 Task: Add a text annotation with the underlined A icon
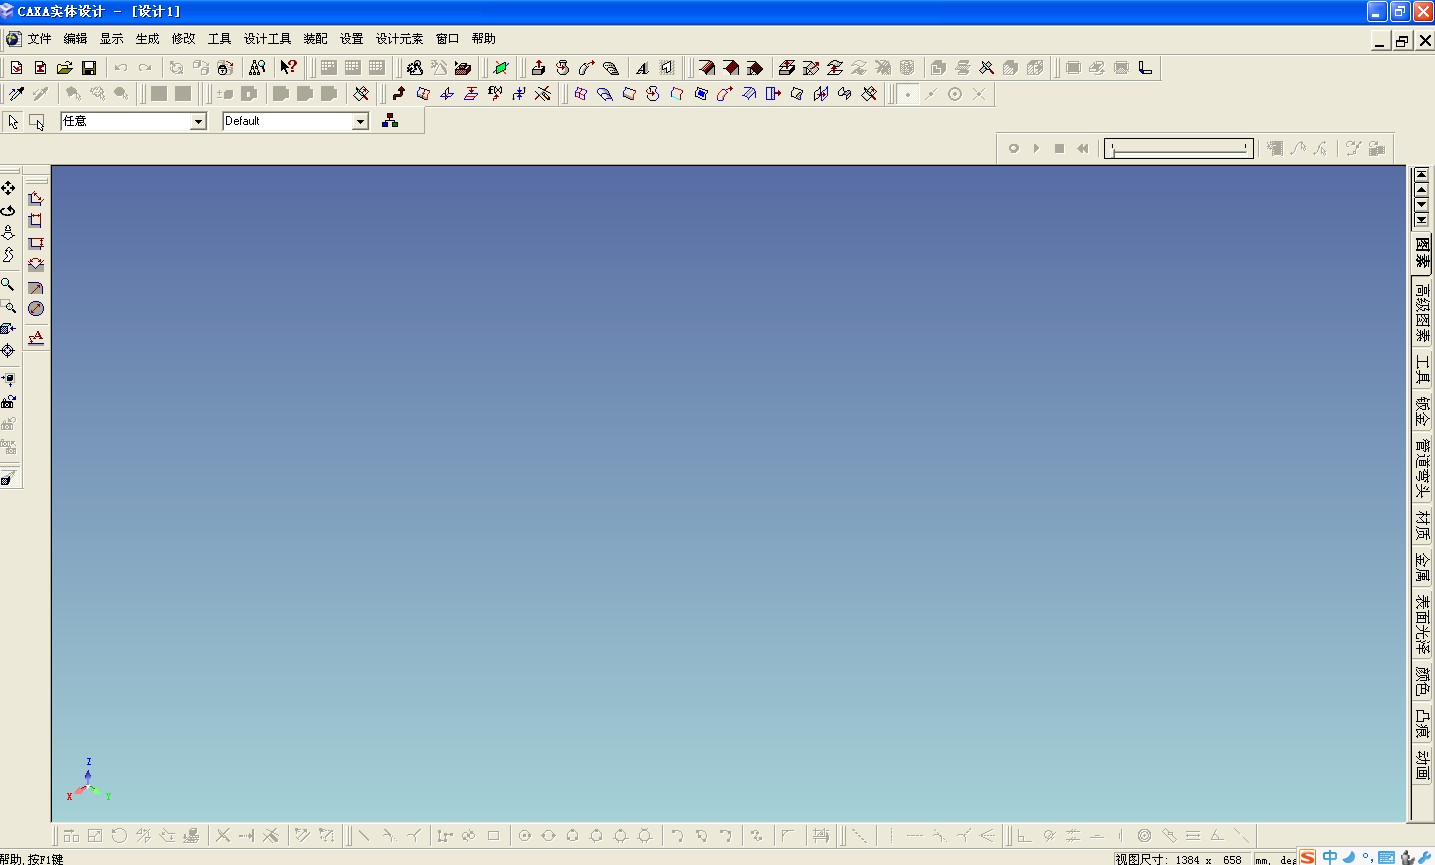click(36, 338)
